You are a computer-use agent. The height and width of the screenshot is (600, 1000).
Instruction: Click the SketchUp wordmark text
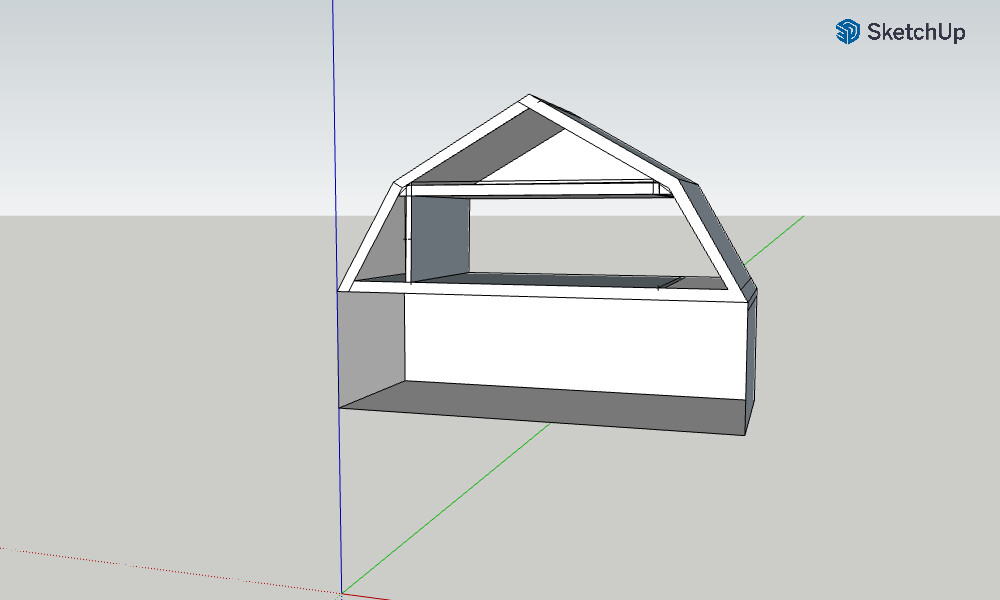pos(915,32)
